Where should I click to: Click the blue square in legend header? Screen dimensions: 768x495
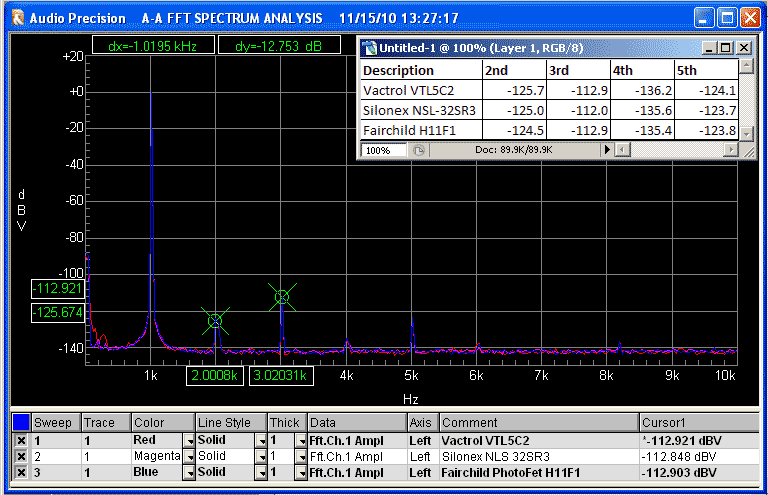(x=21, y=422)
